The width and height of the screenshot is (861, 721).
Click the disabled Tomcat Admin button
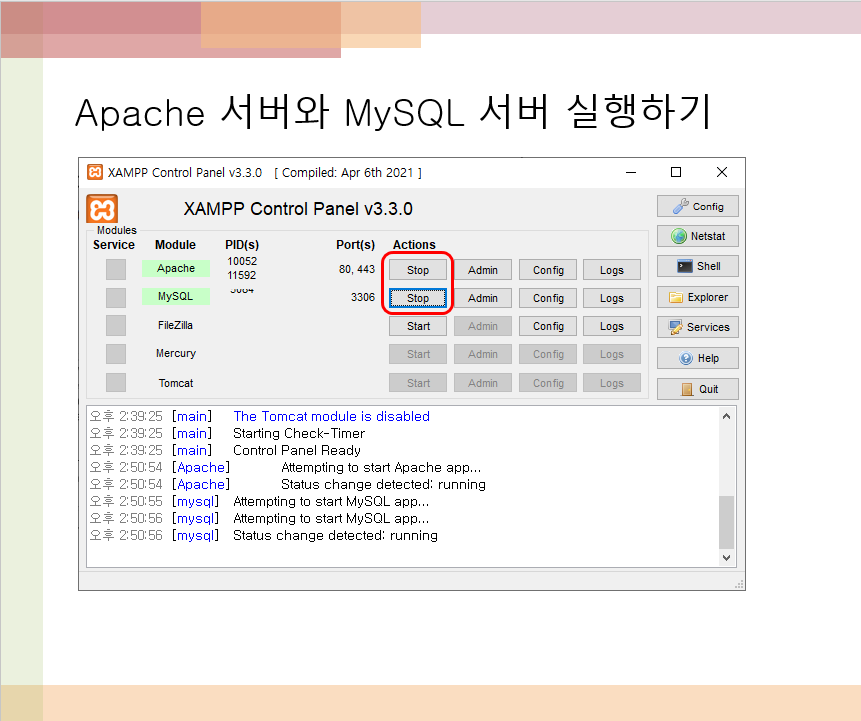[x=483, y=383]
